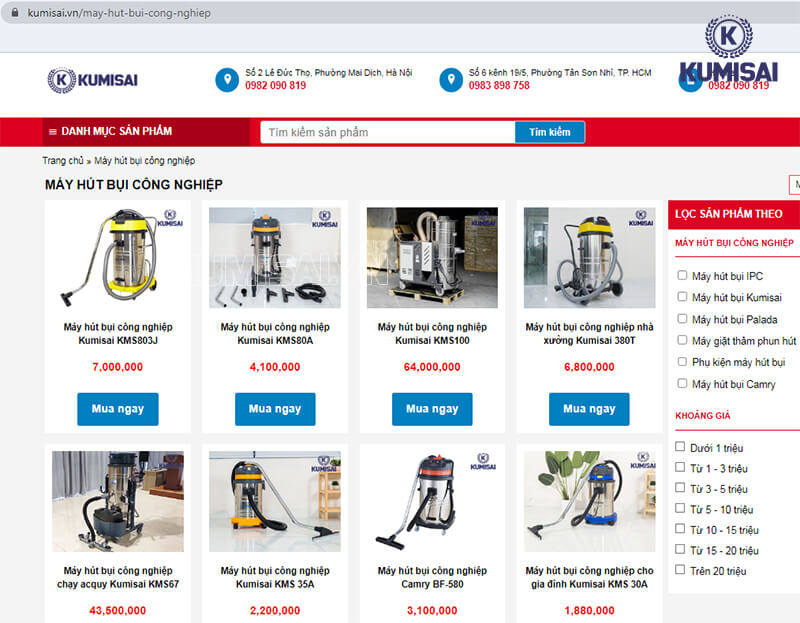
Task: Click HCM address Số 6 kênh 19/5
Action: pyautogui.click(x=560, y=72)
